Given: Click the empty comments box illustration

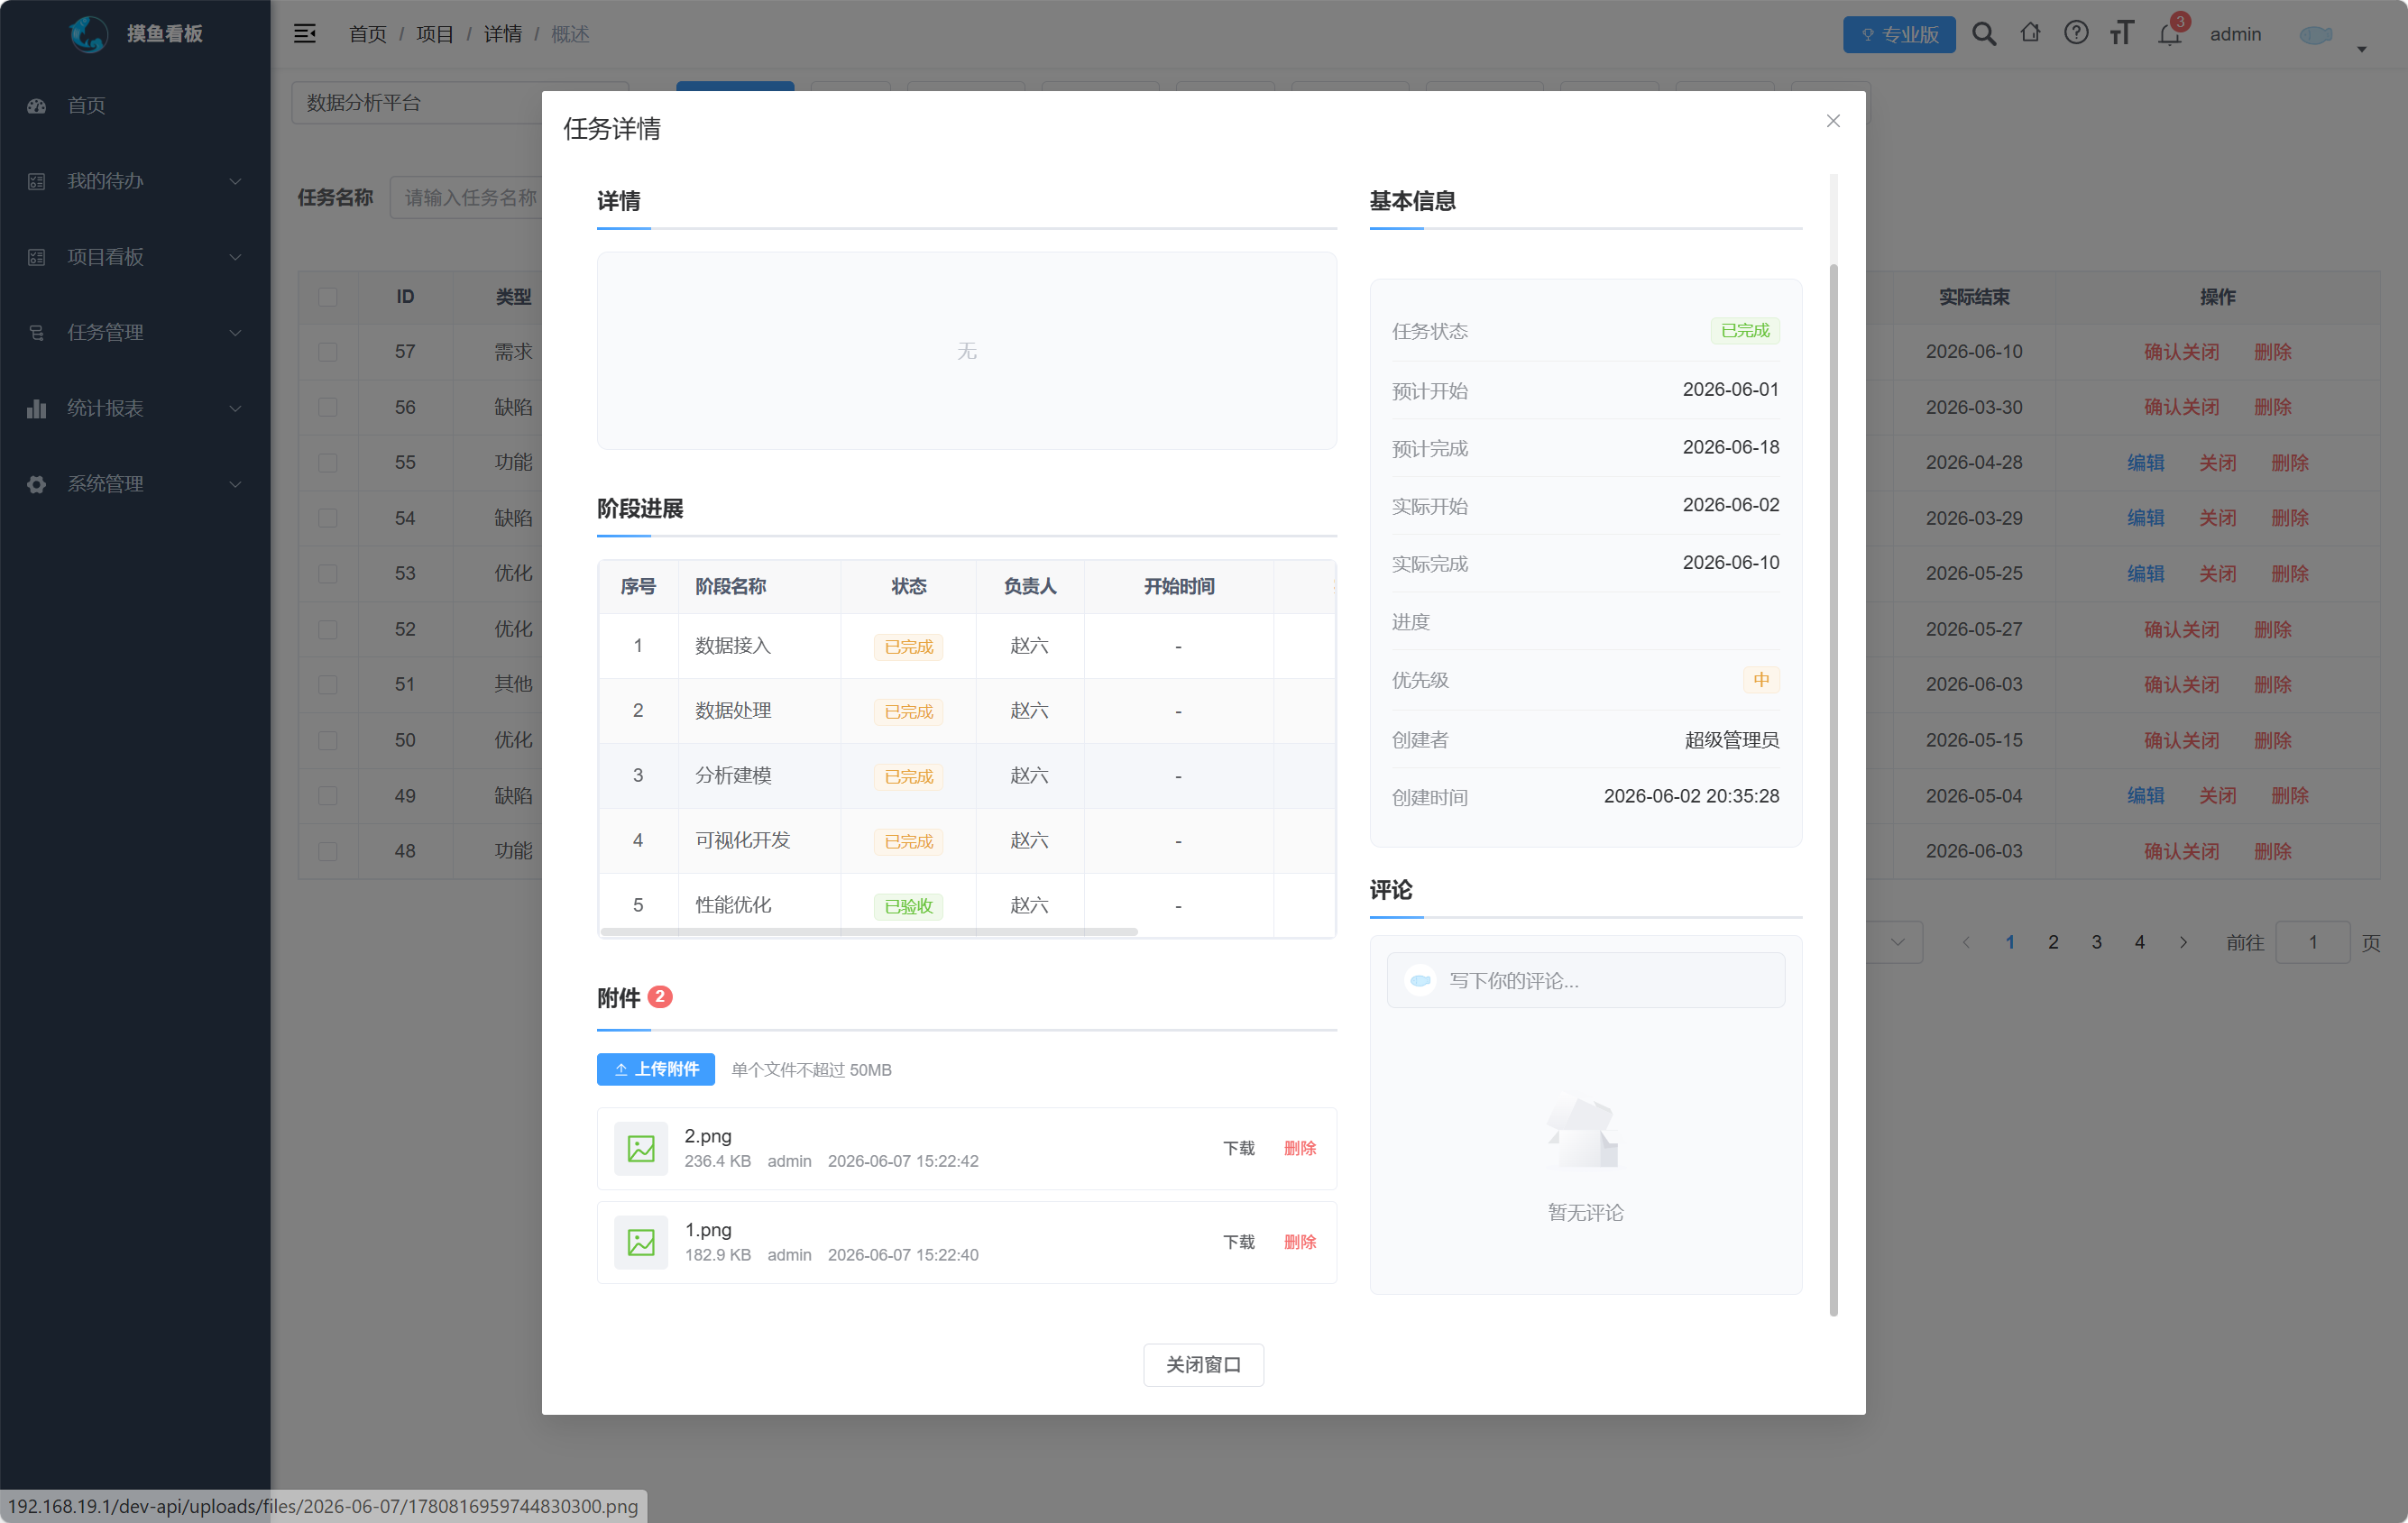Looking at the screenshot, I should [x=1585, y=1132].
